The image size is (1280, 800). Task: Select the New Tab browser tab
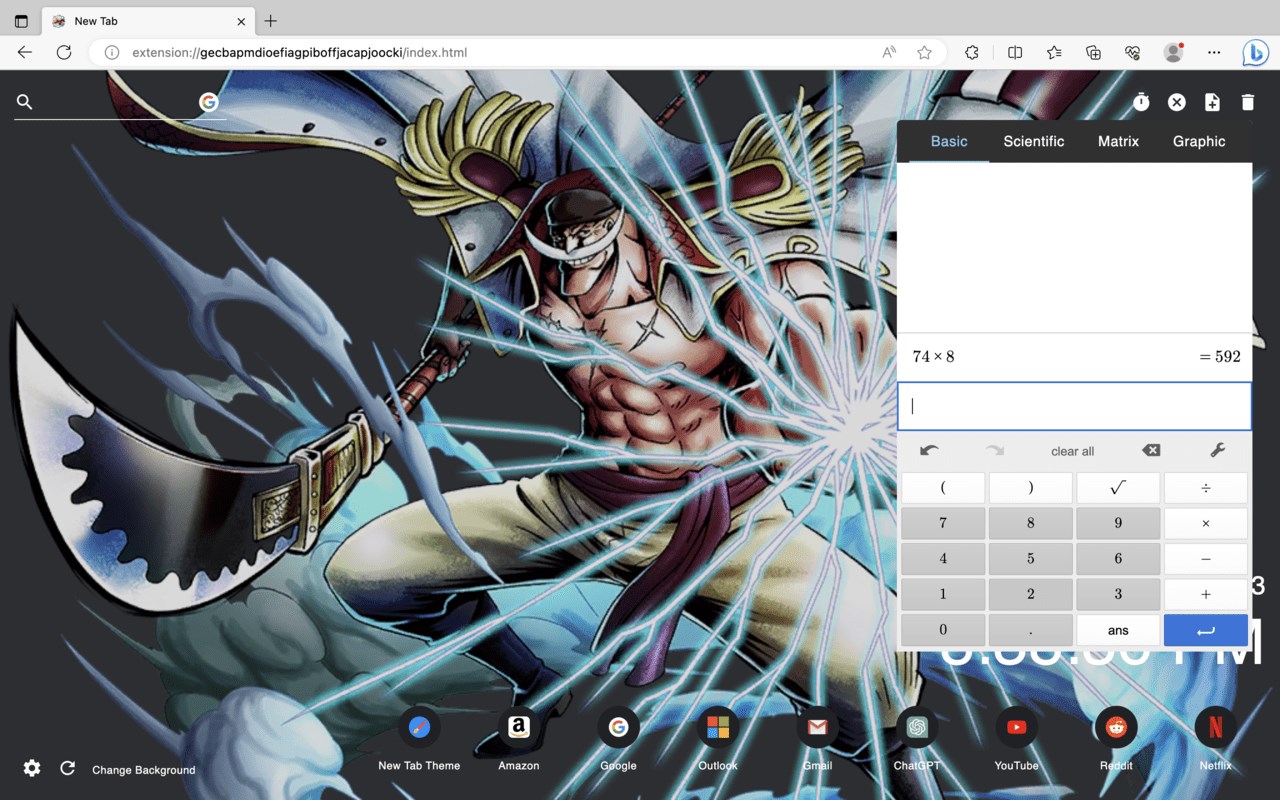pos(148,21)
